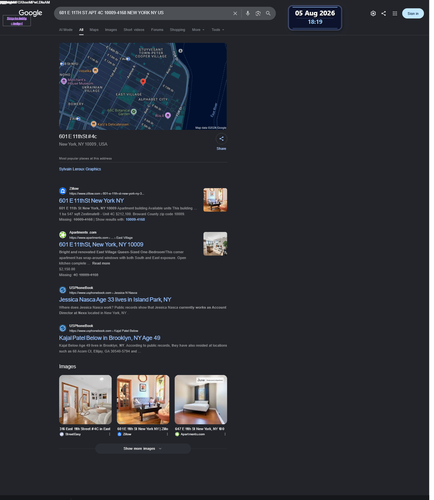This screenshot has width=434, height=500.
Task: Start voice search with microphone icon
Action: coord(248,13)
